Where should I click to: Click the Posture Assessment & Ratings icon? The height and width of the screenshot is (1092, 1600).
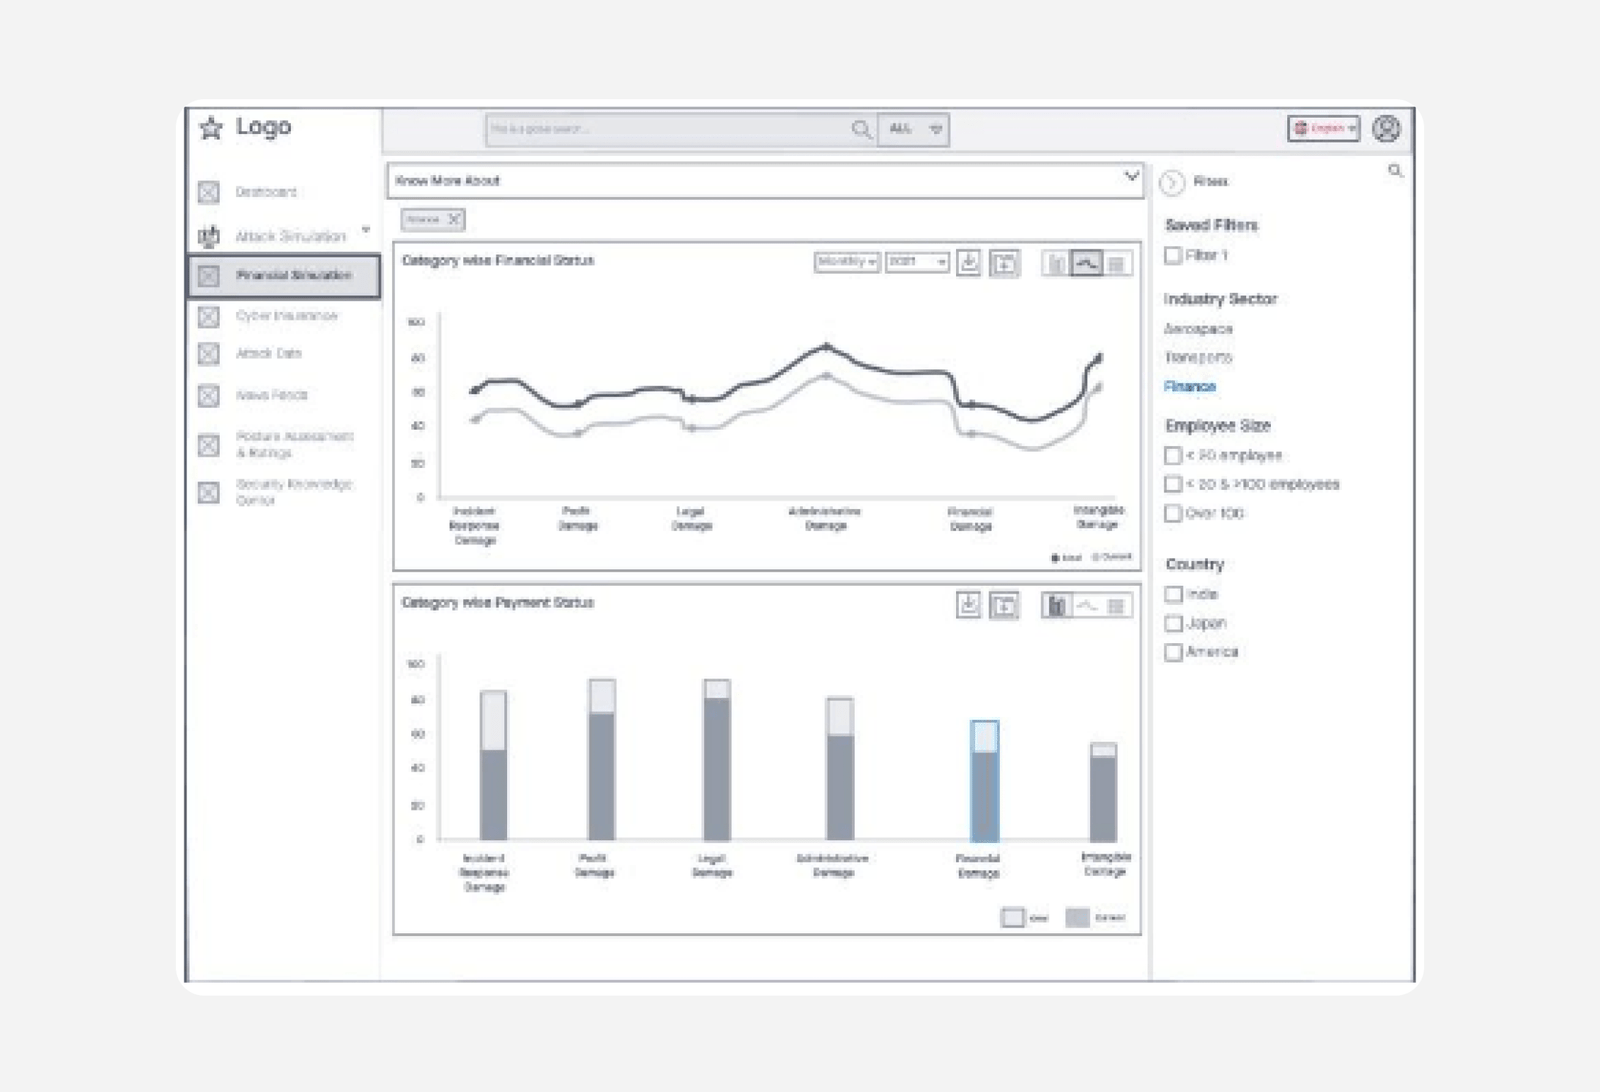208,445
